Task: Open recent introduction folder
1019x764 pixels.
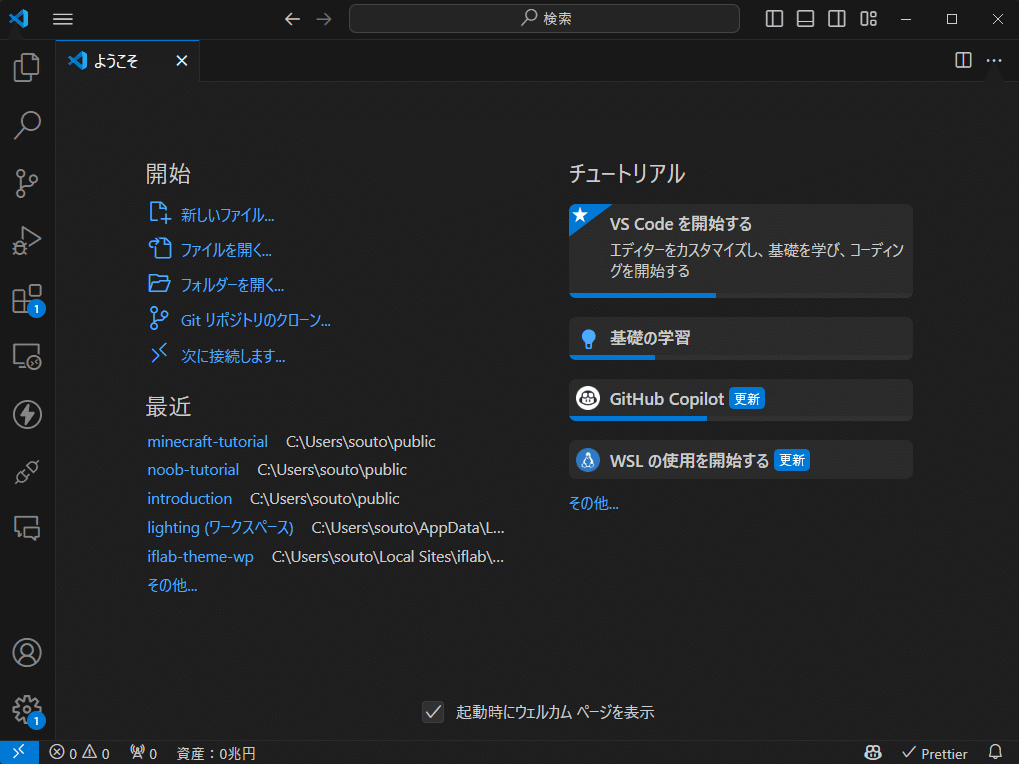Action: [189, 499]
